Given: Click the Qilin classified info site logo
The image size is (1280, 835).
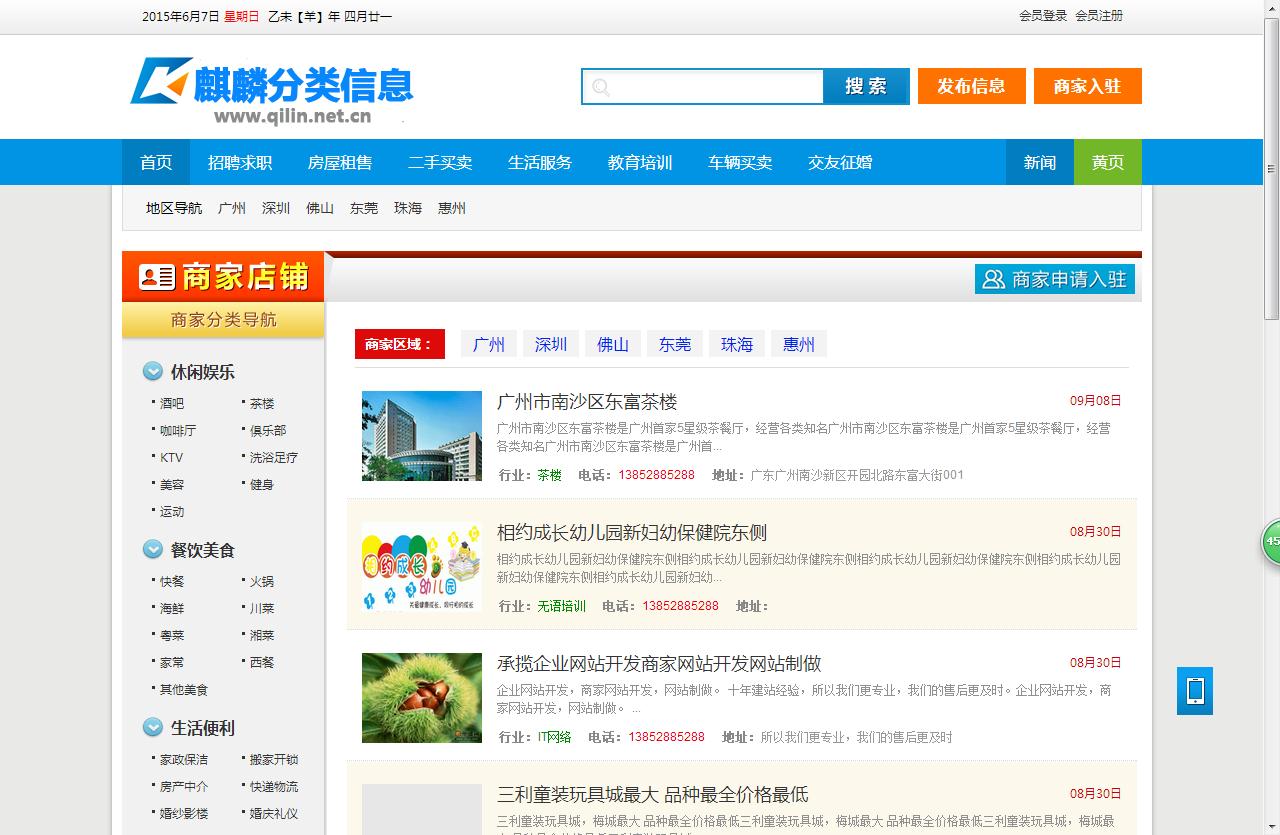Looking at the screenshot, I should (272, 91).
